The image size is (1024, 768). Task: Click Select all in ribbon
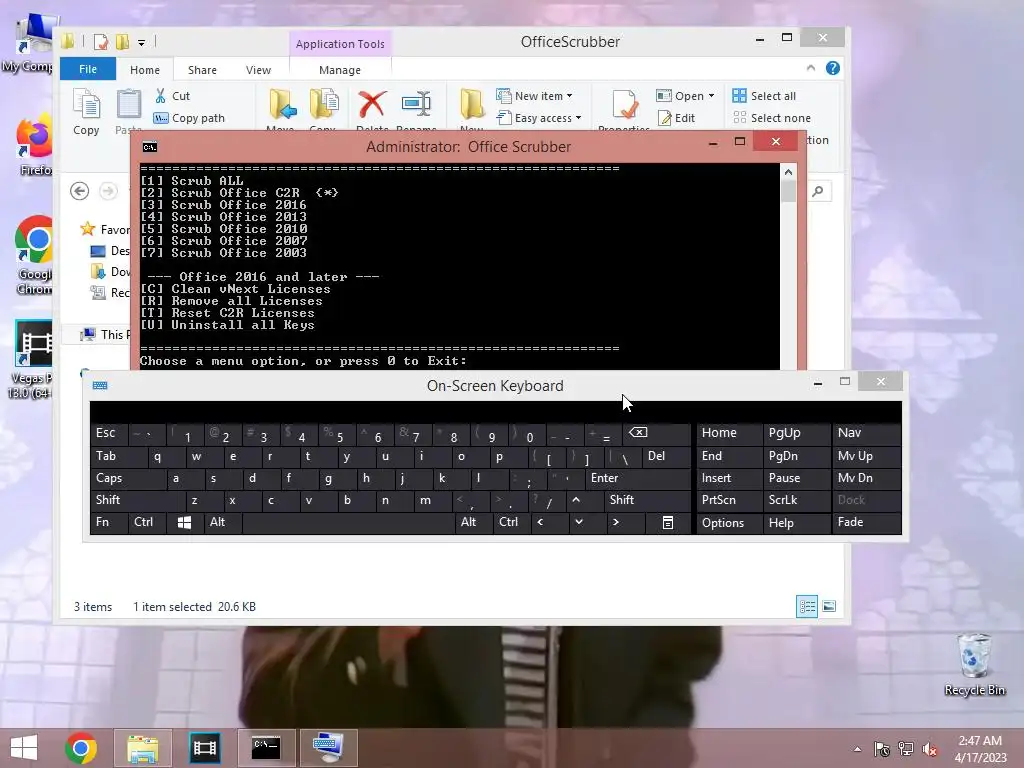click(765, 96)
